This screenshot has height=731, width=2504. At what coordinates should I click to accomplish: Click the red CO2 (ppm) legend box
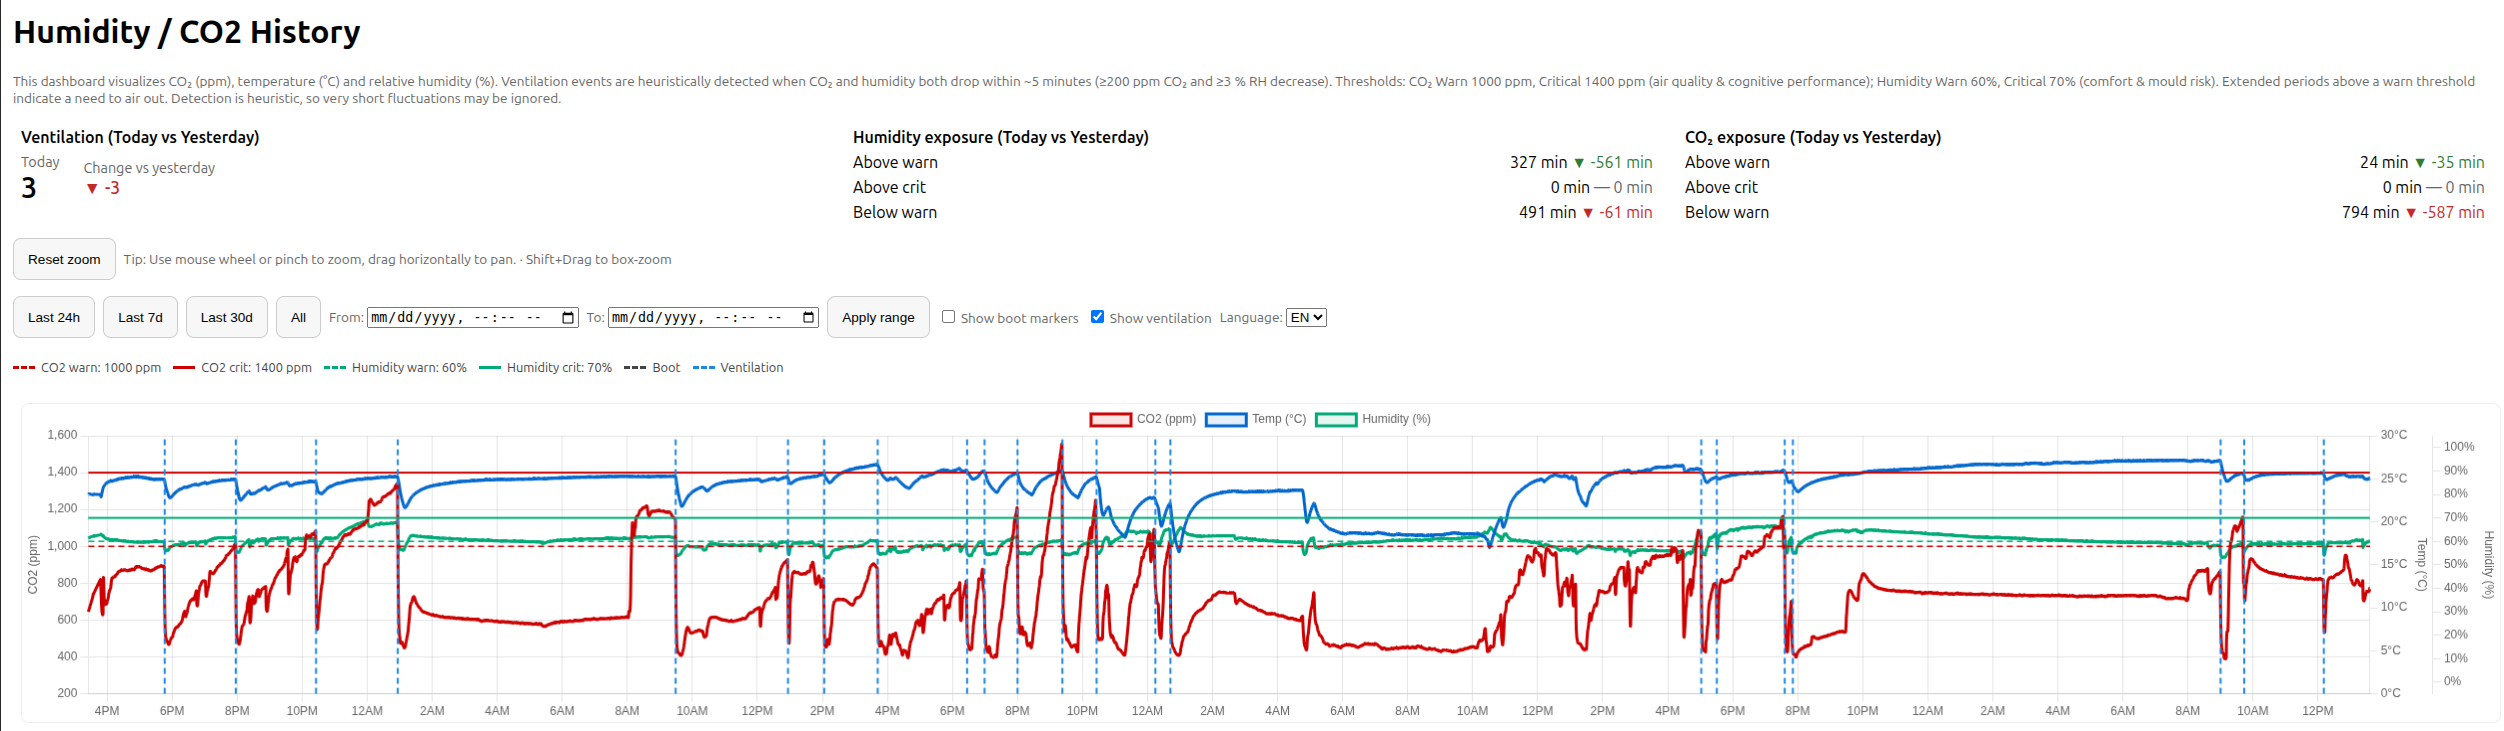click(1110, 419)
